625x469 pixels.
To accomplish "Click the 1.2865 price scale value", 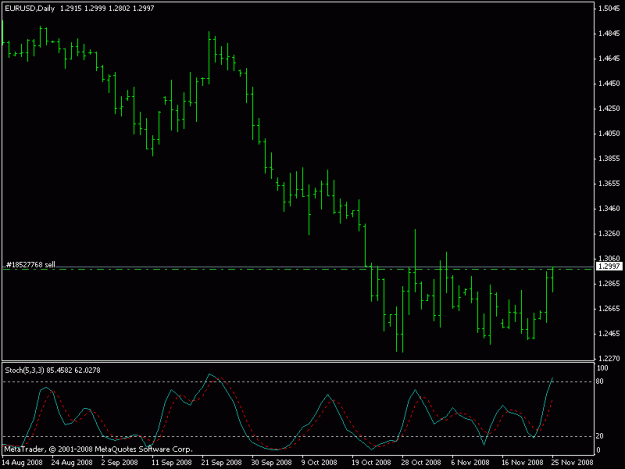I will [x=609, y=284].
